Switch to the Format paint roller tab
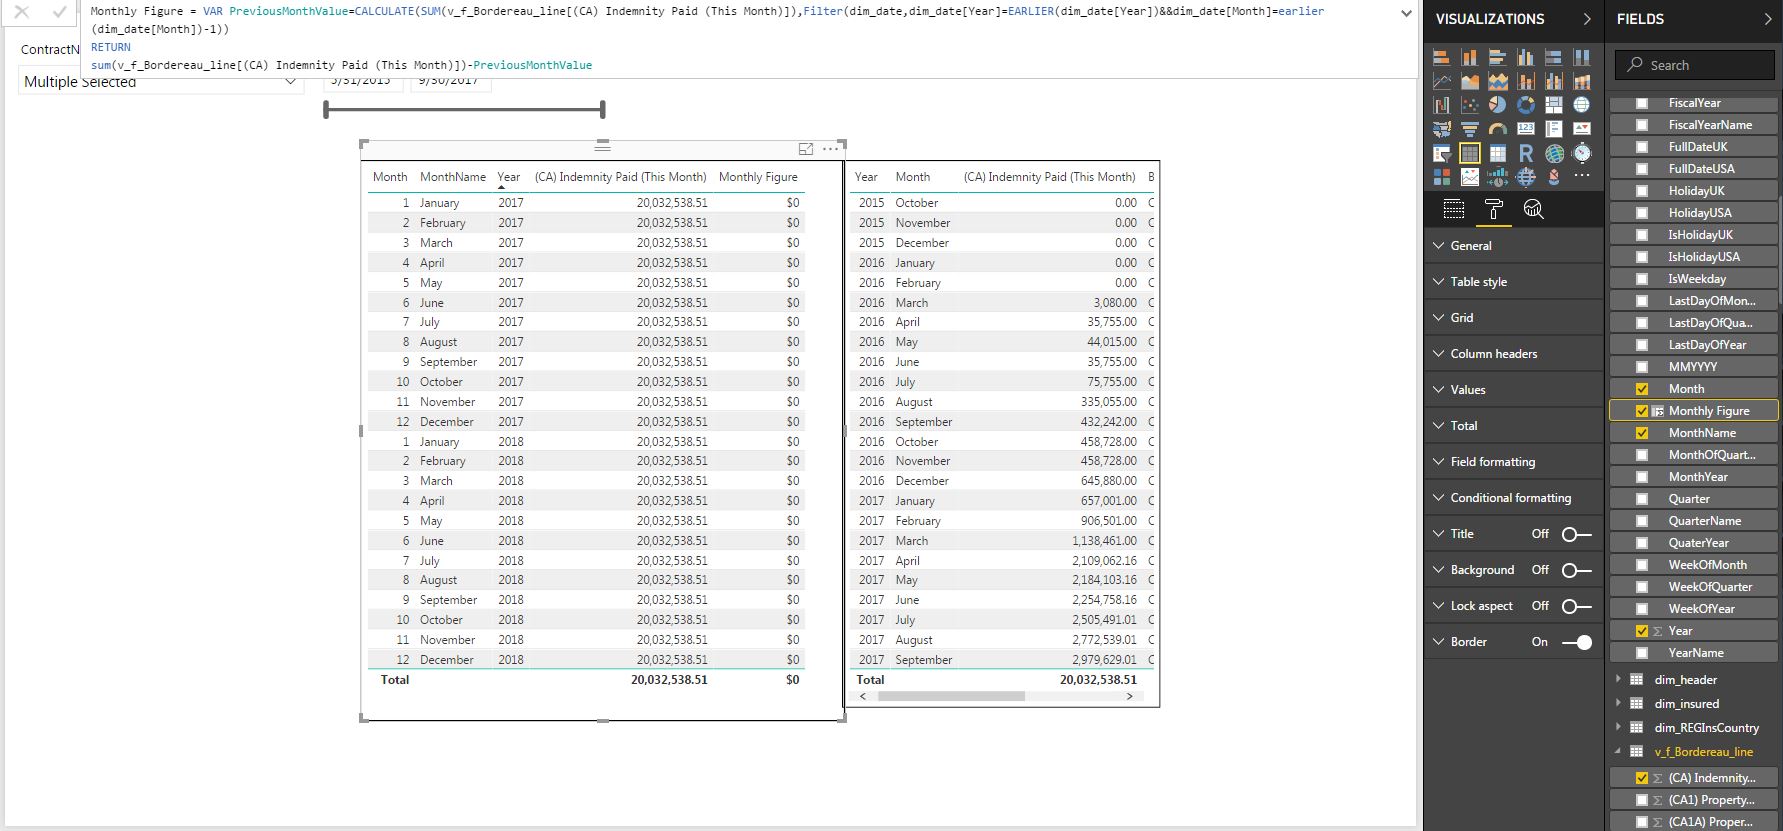 1494,209
